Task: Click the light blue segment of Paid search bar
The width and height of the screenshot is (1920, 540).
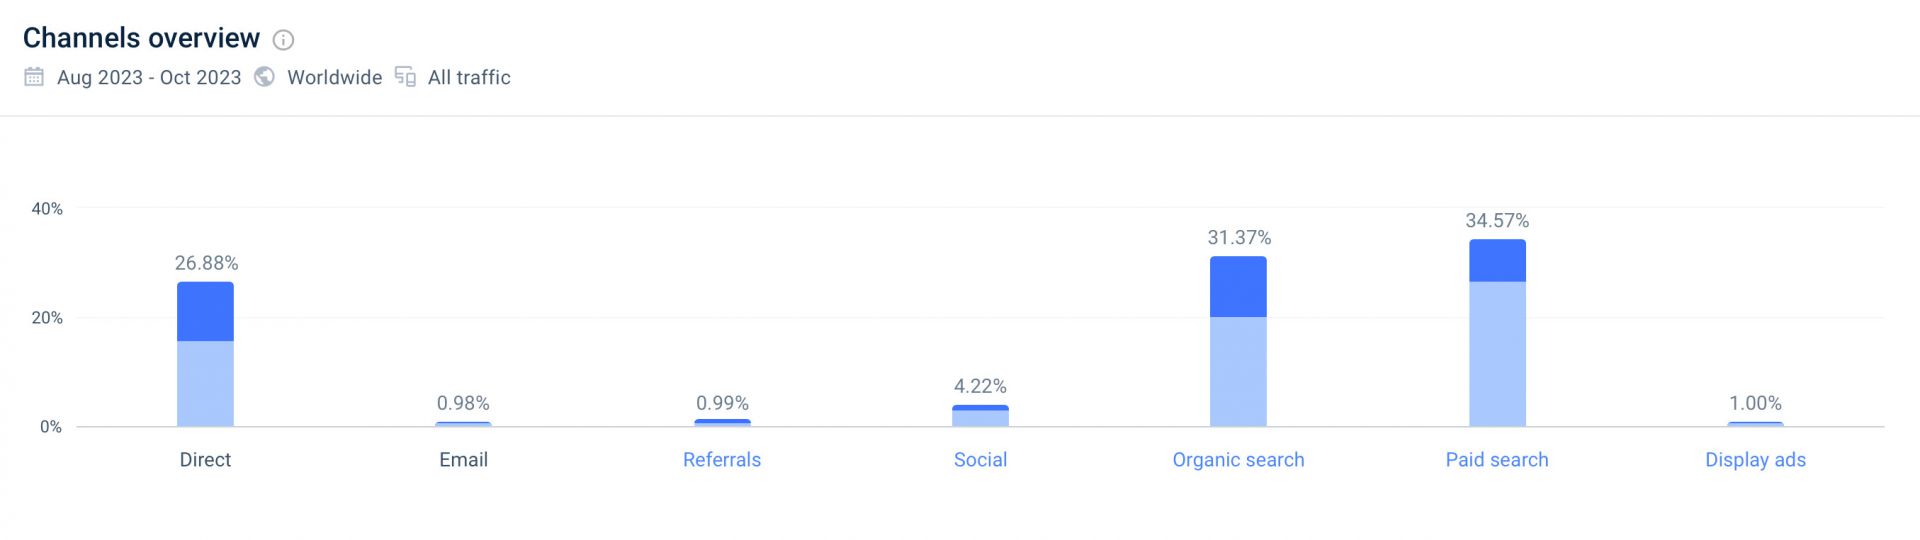Action: coord(1497,354)
